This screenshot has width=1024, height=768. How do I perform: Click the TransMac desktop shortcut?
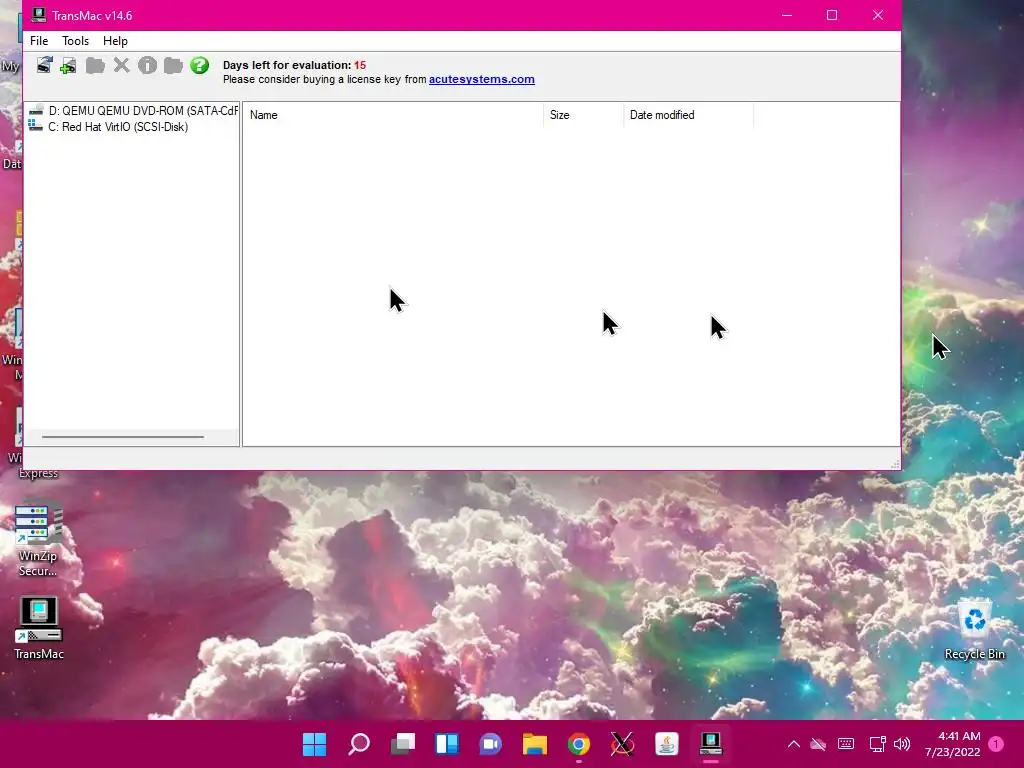pos(39,628)
